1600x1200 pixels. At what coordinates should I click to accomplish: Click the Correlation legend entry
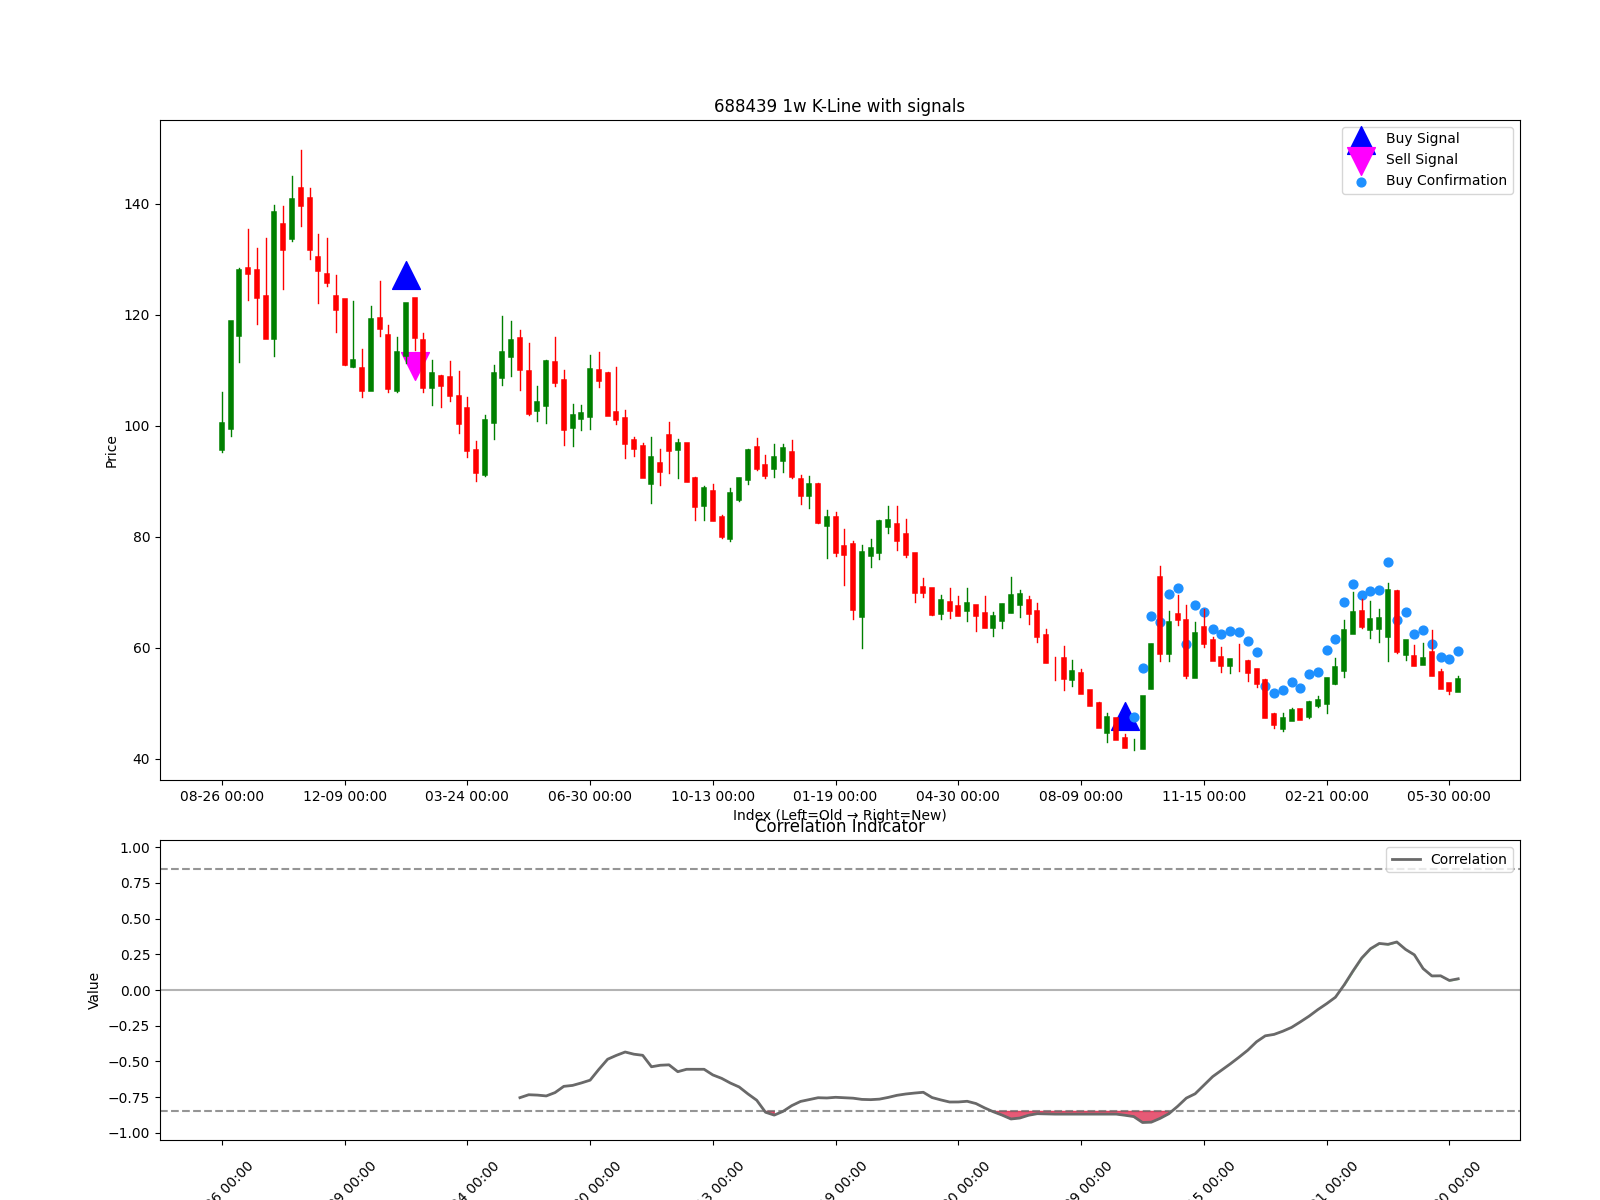pyautogui.click(x=1449, y=859)
